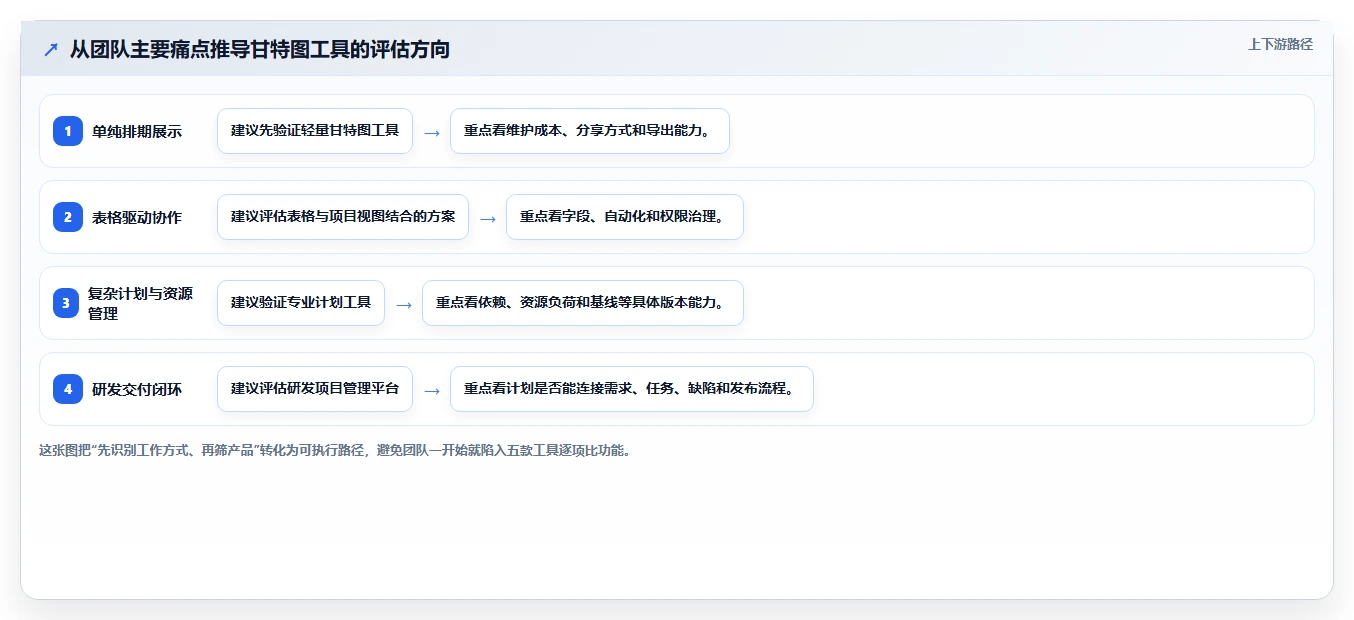Screen dimensions: 1354x620
Task: Click the 建议先验证轻量甘特图工具 box
Action: coord(315,131)
